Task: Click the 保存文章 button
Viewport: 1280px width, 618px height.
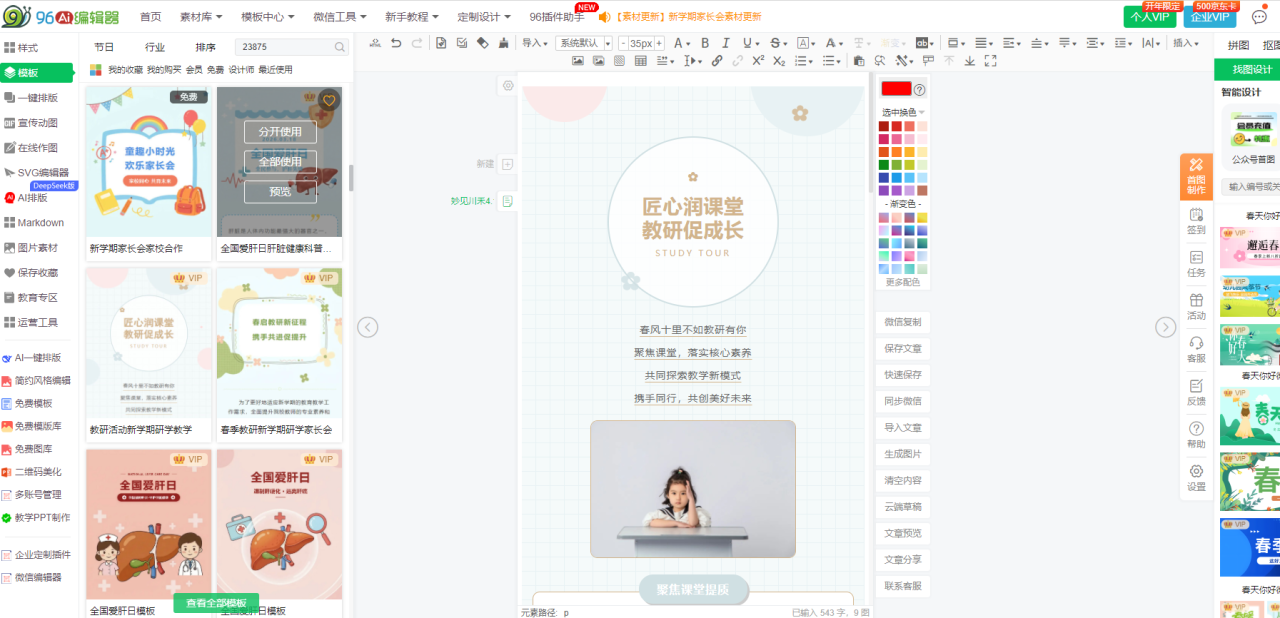Action: tap(902, 348)
